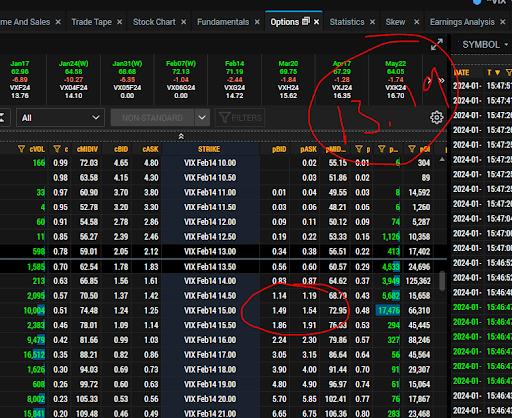The width and height of the screenshot is (512, 418).
Task: Switch to the Trade Tape tab
Action: [91, 22]
